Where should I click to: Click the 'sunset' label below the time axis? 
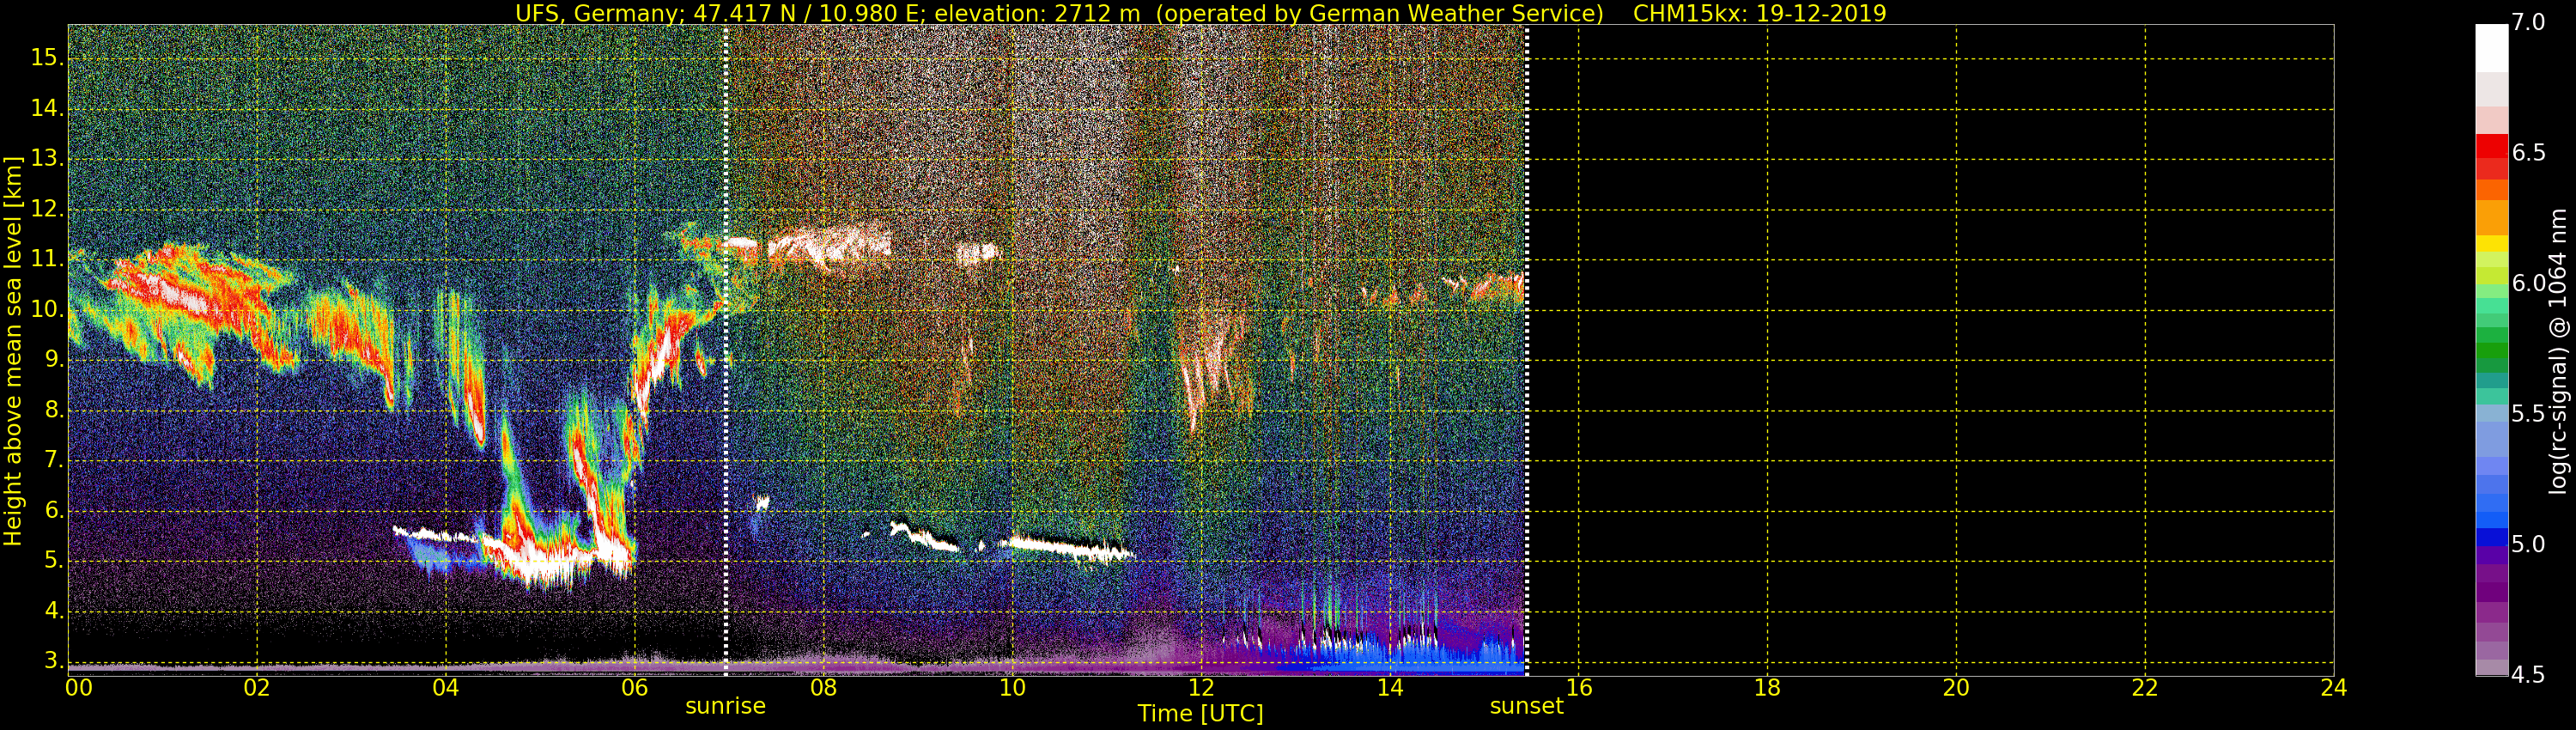(x=1526, y=706)
